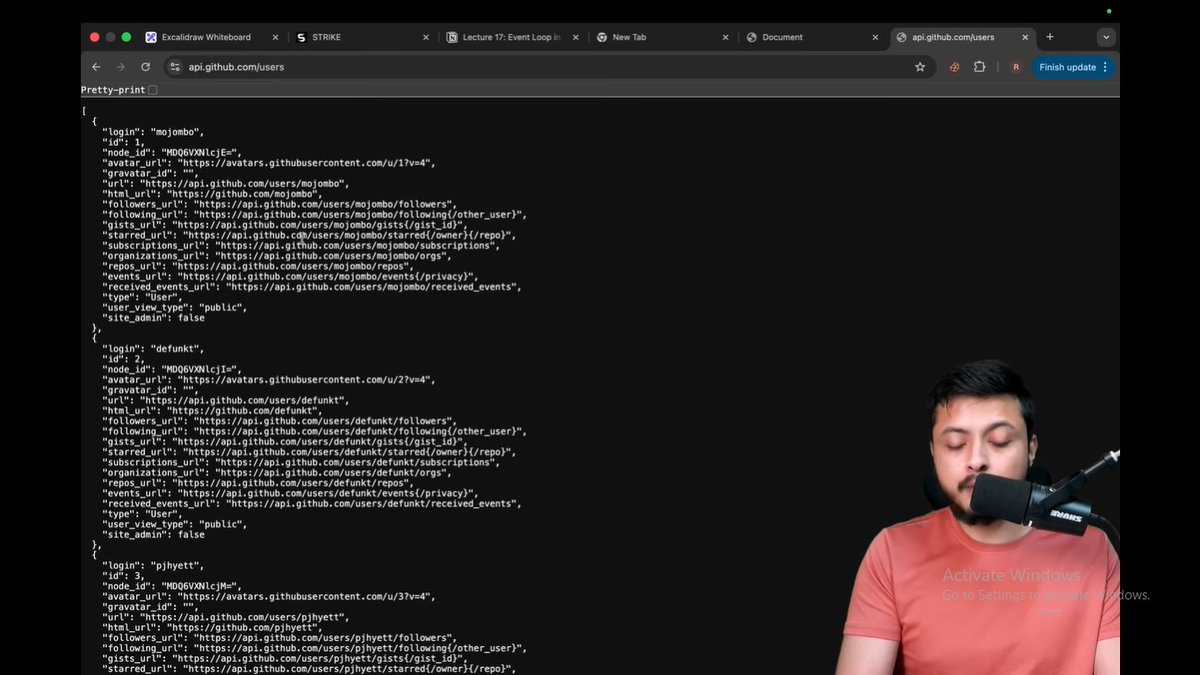The height and width of the screenshot is (675, 1200).
Task: Click the defunkt events_url line
Action: (x=290, y=493)
